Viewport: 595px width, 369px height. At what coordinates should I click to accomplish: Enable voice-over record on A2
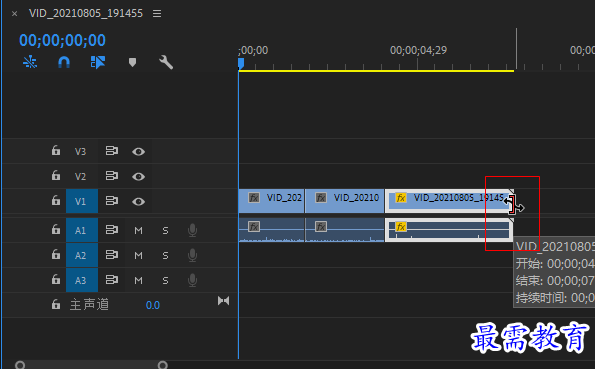pyautogui.click(x=192, y=255)
